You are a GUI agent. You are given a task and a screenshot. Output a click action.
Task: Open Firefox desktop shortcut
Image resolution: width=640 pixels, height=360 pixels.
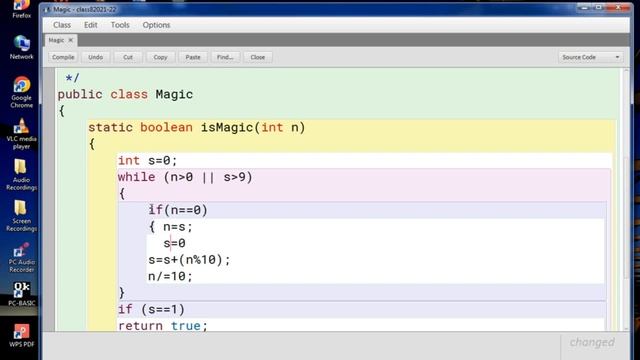click(21, 9)
